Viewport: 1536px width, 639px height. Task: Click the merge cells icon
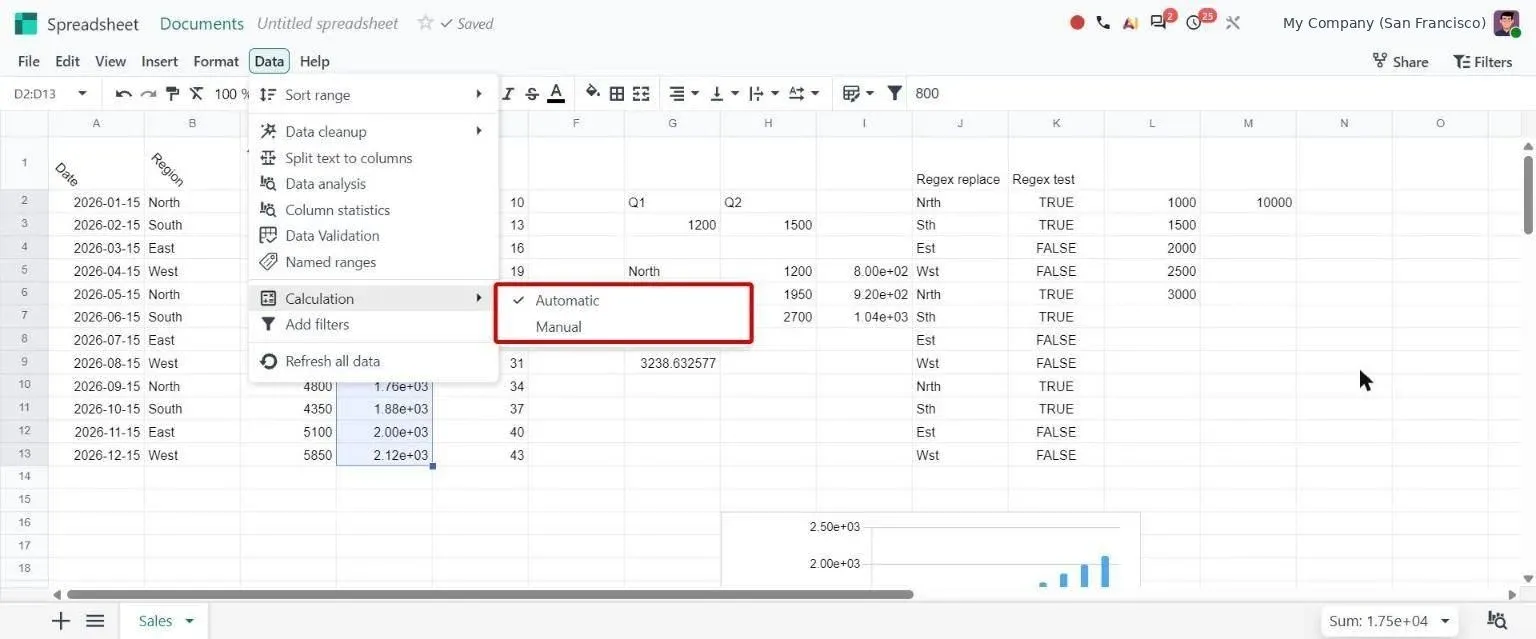[641, 94]
